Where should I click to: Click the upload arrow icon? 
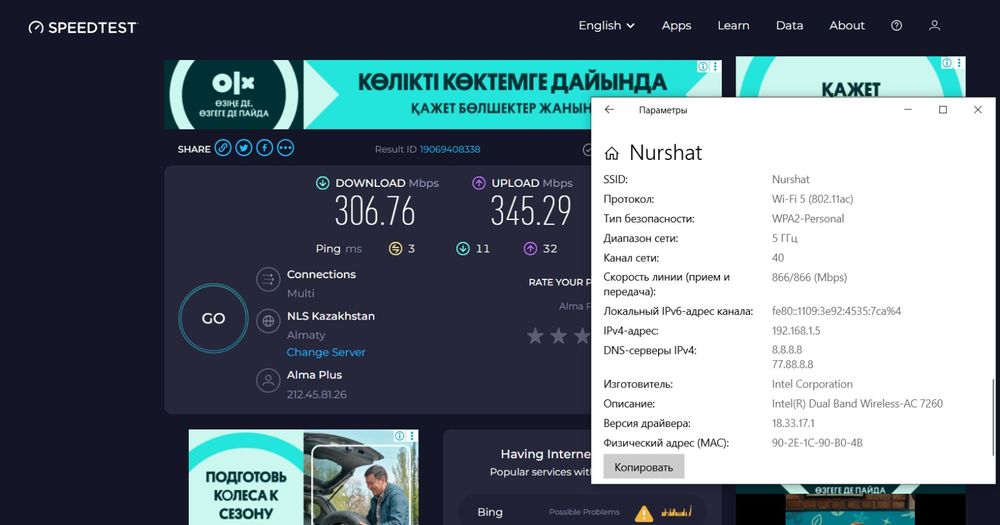(478, 183)
